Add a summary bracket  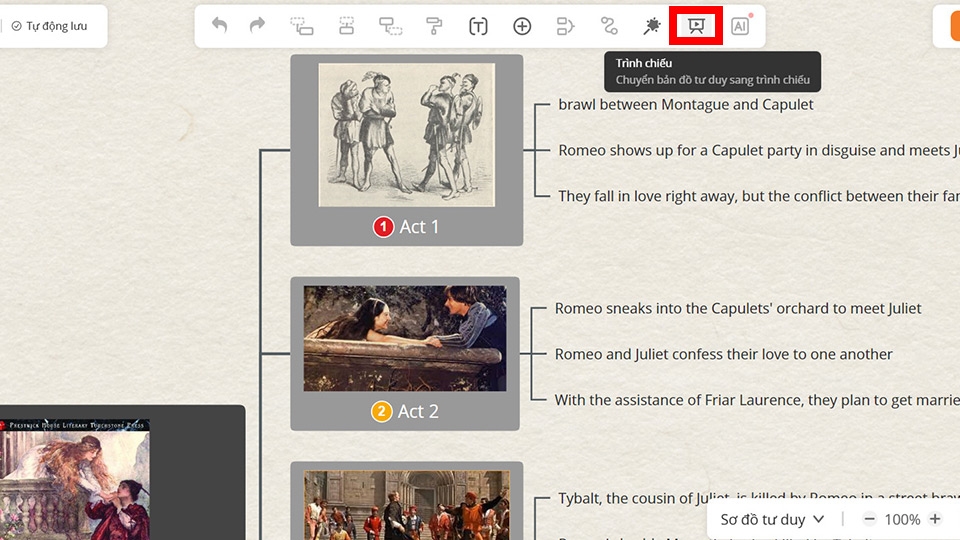(x=565, y=26)
